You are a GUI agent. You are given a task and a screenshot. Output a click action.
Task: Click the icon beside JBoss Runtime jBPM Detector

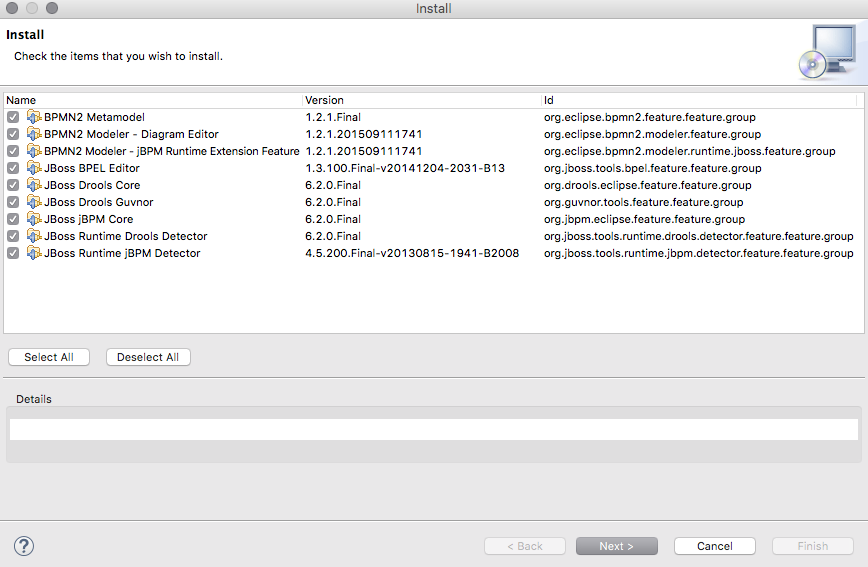pos(34,253)
